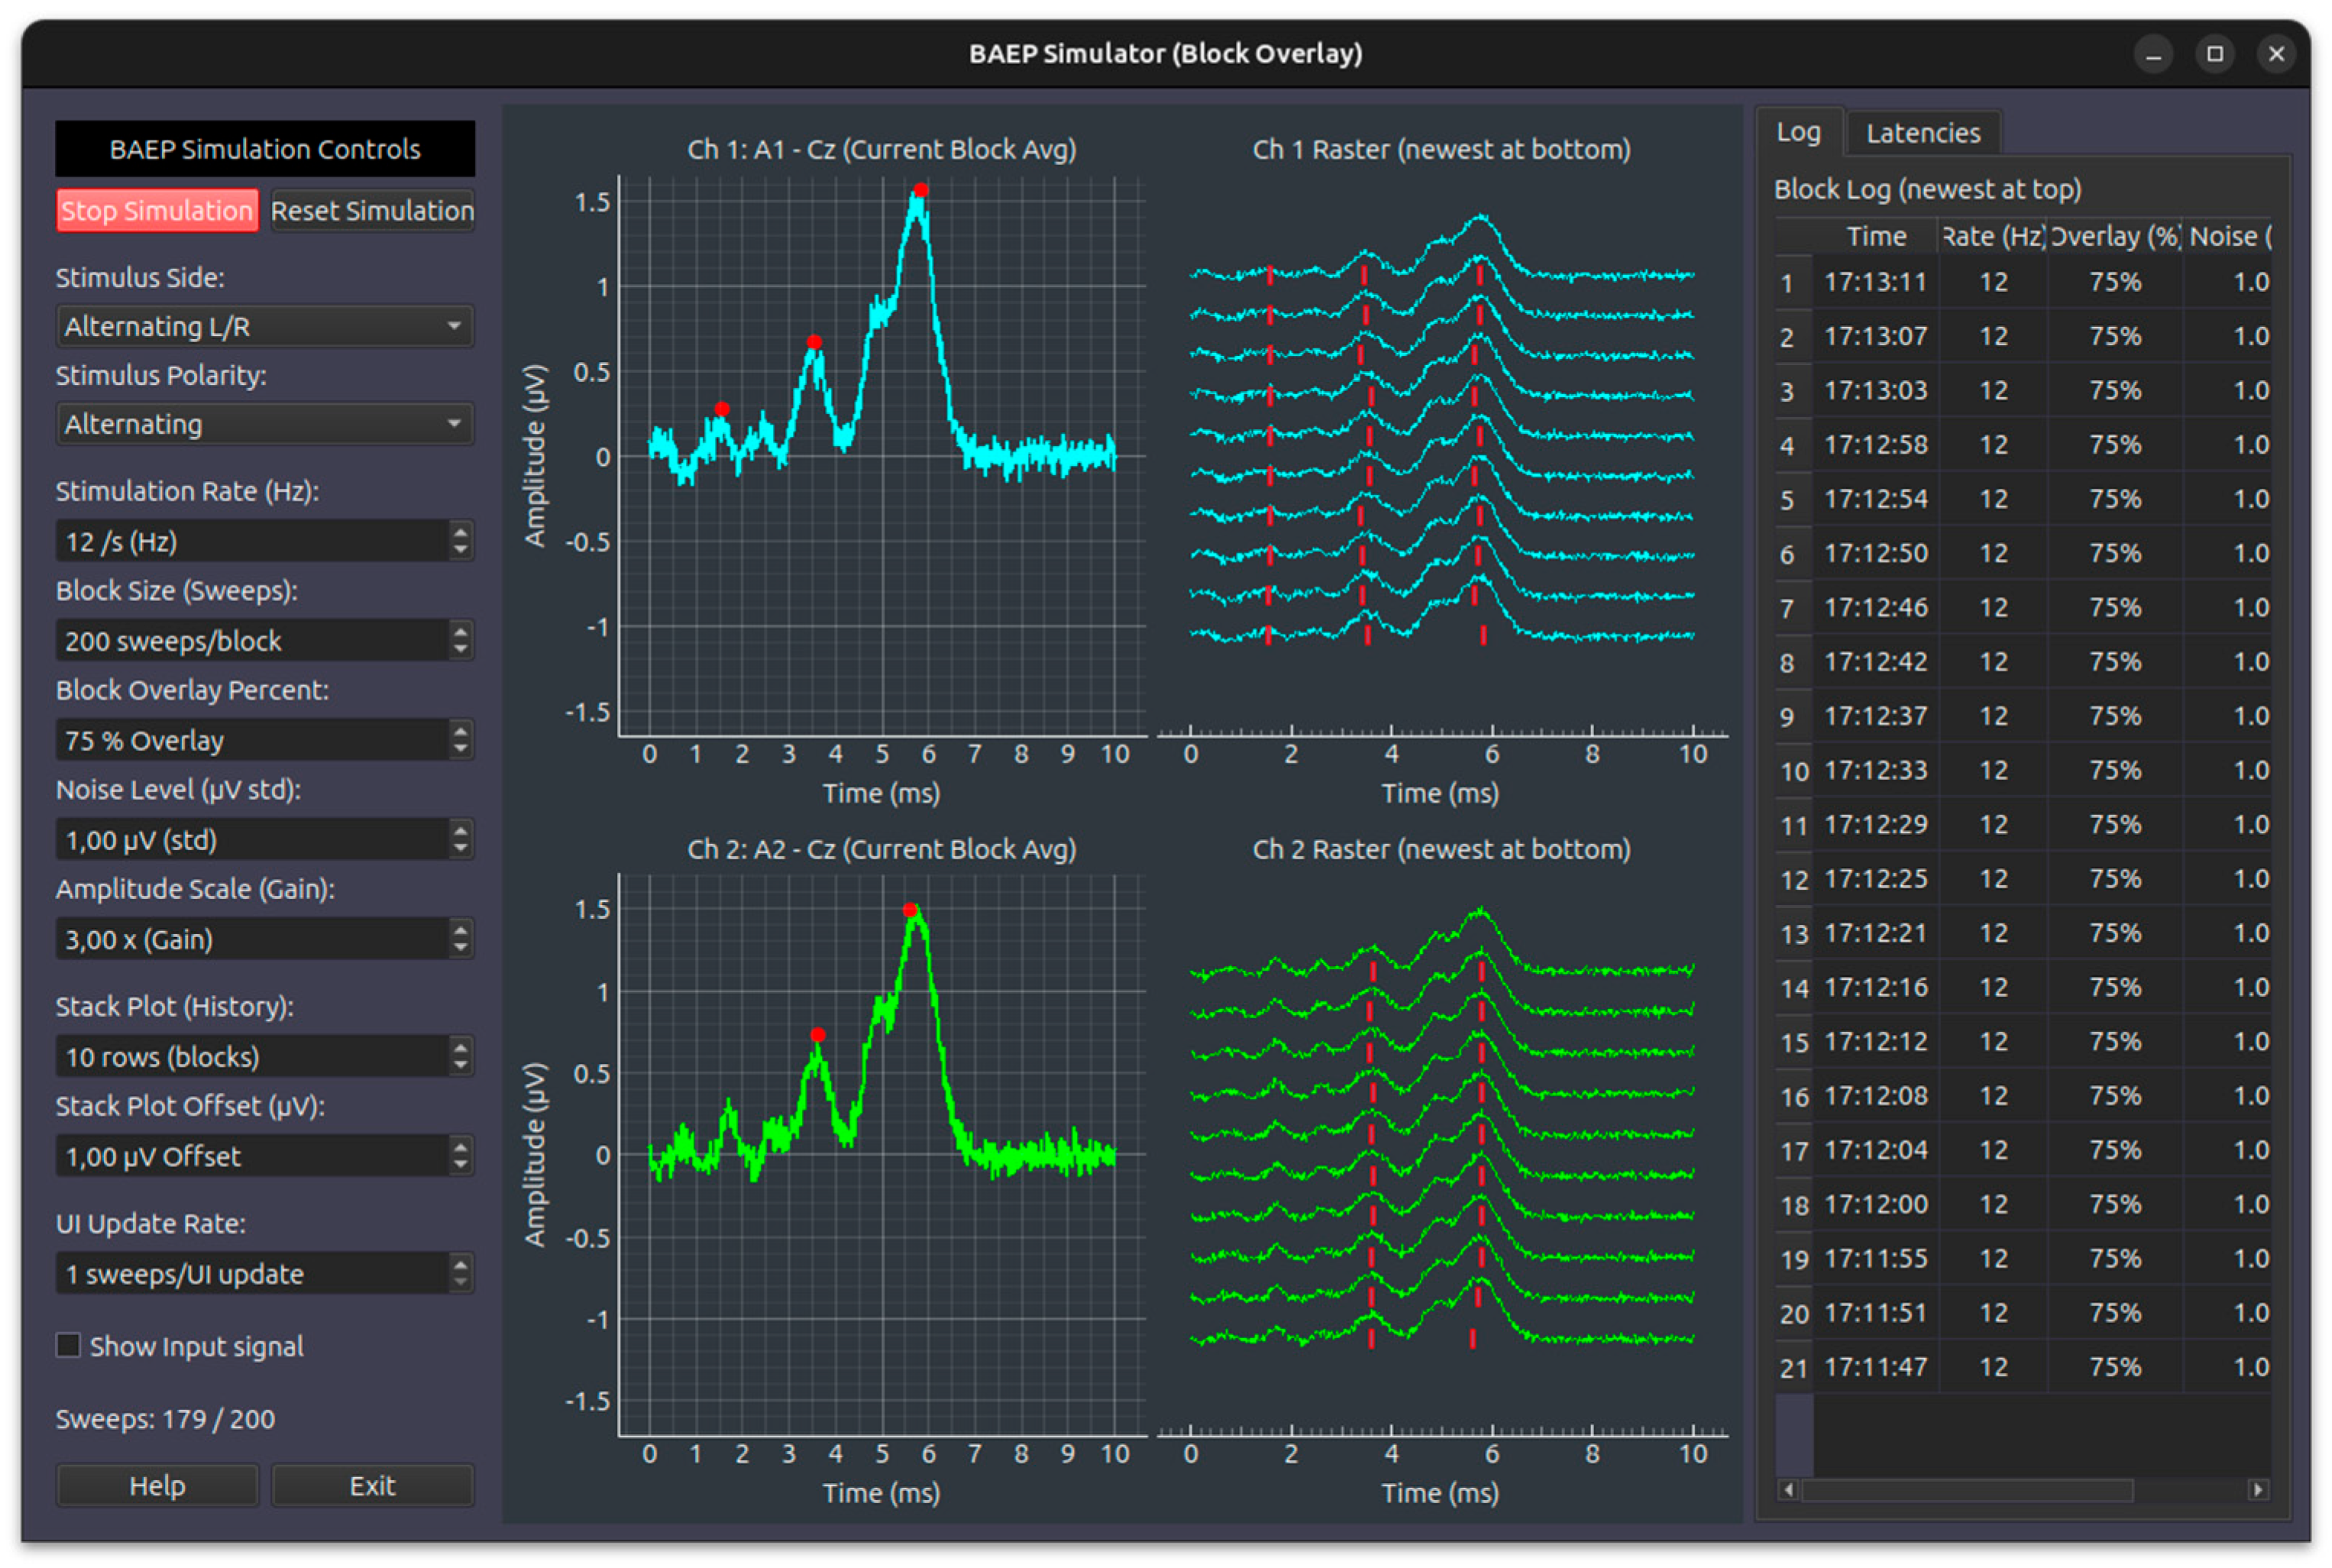
Task: Enable the Show Input signal checkbox
Action: tap(69, 1346)
